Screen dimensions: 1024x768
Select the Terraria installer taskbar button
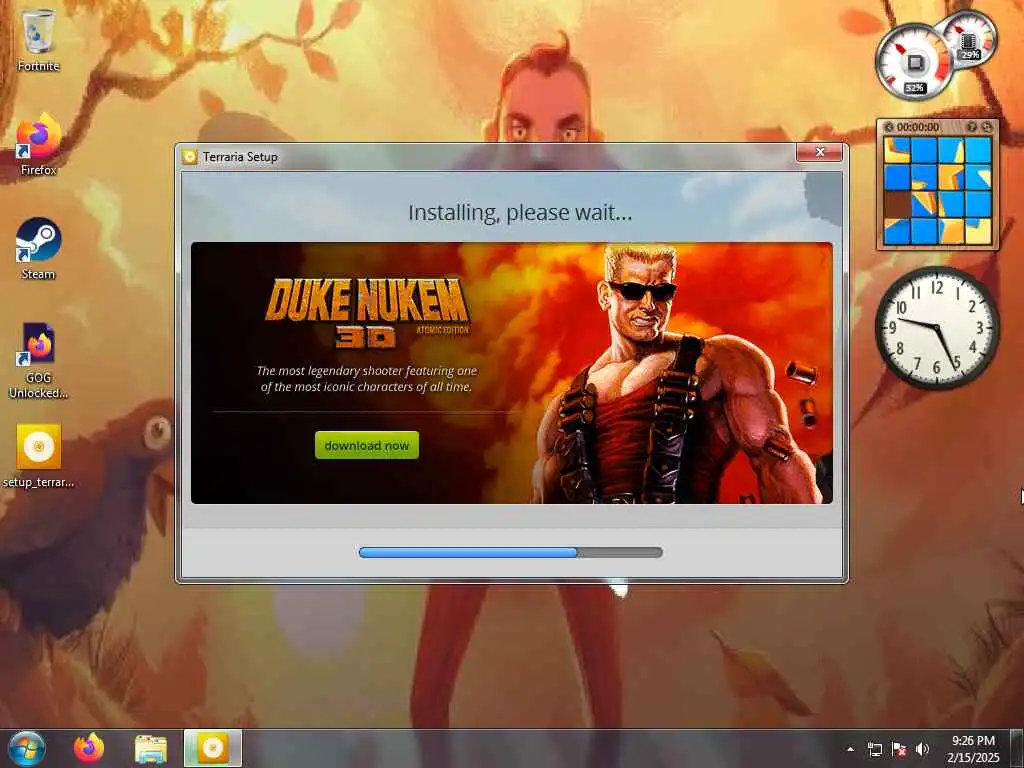[x=213, y=748]
